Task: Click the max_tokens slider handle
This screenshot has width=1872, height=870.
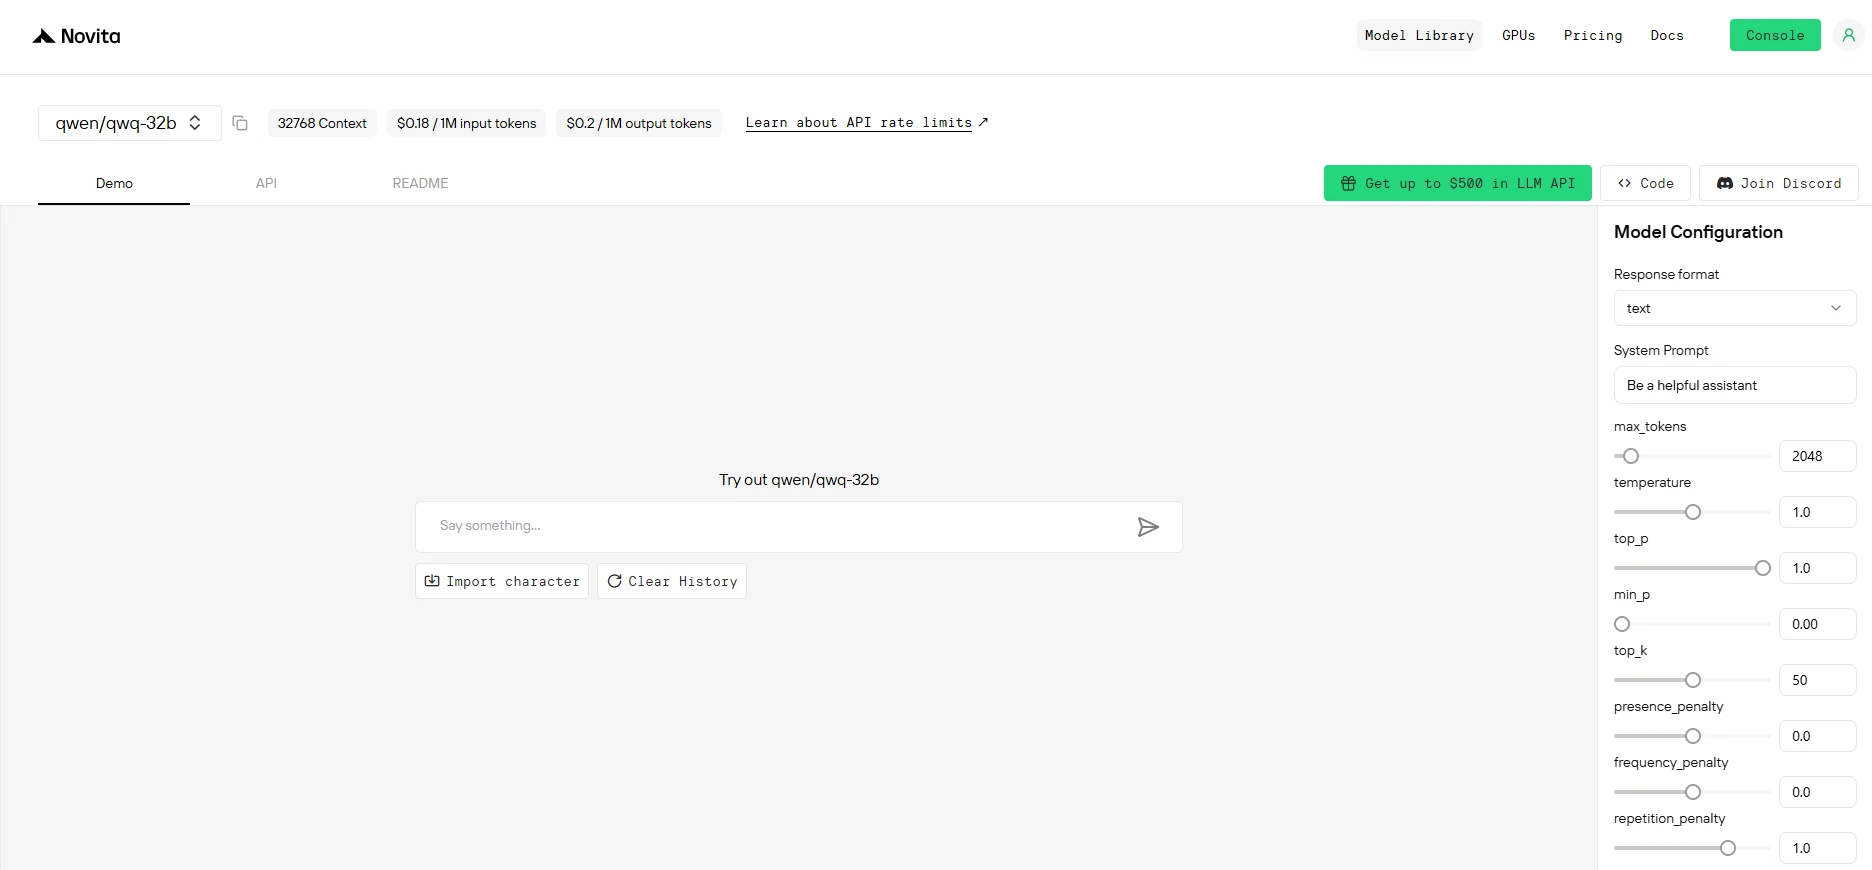Action: click(x=1631, y=456)
